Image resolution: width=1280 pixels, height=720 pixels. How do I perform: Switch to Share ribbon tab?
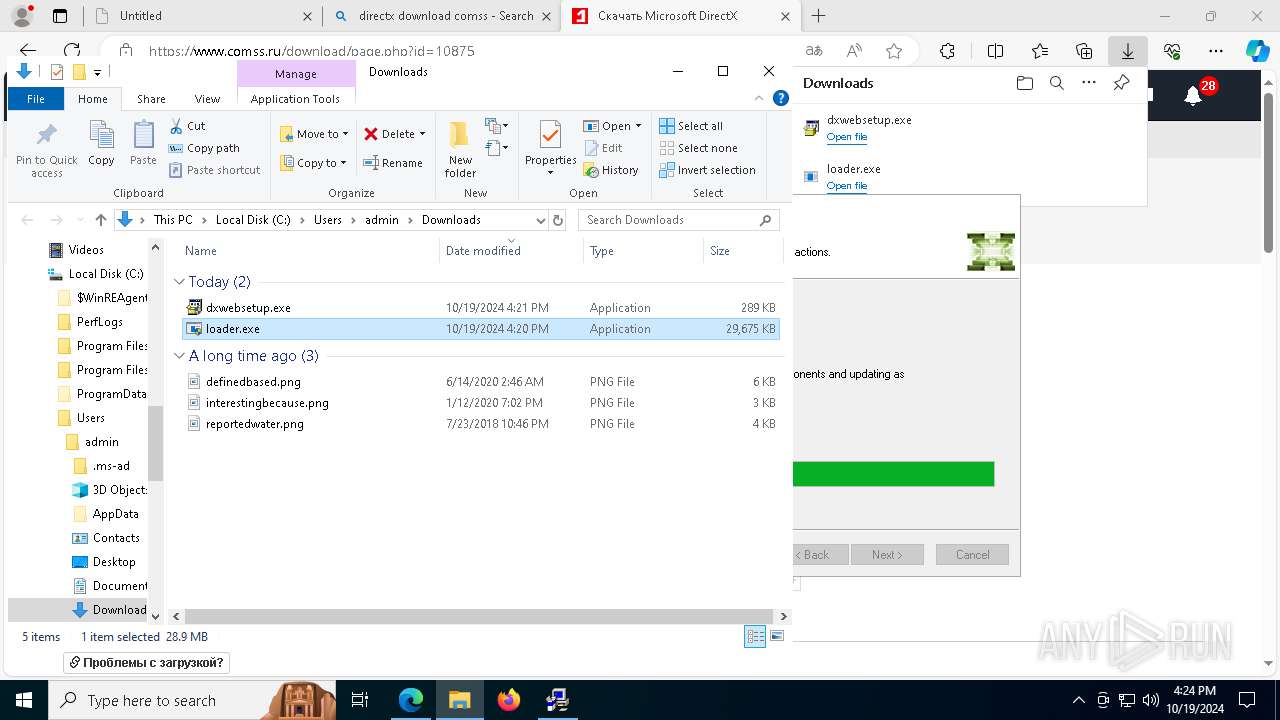click(152, 99)
